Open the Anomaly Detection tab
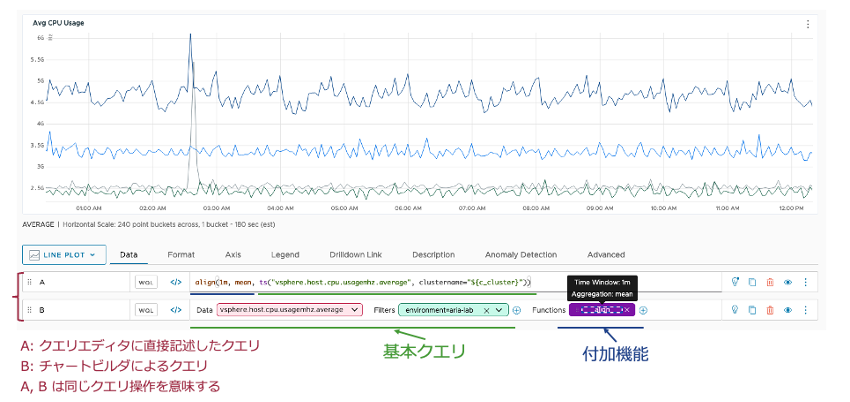 tap(520, 255)
